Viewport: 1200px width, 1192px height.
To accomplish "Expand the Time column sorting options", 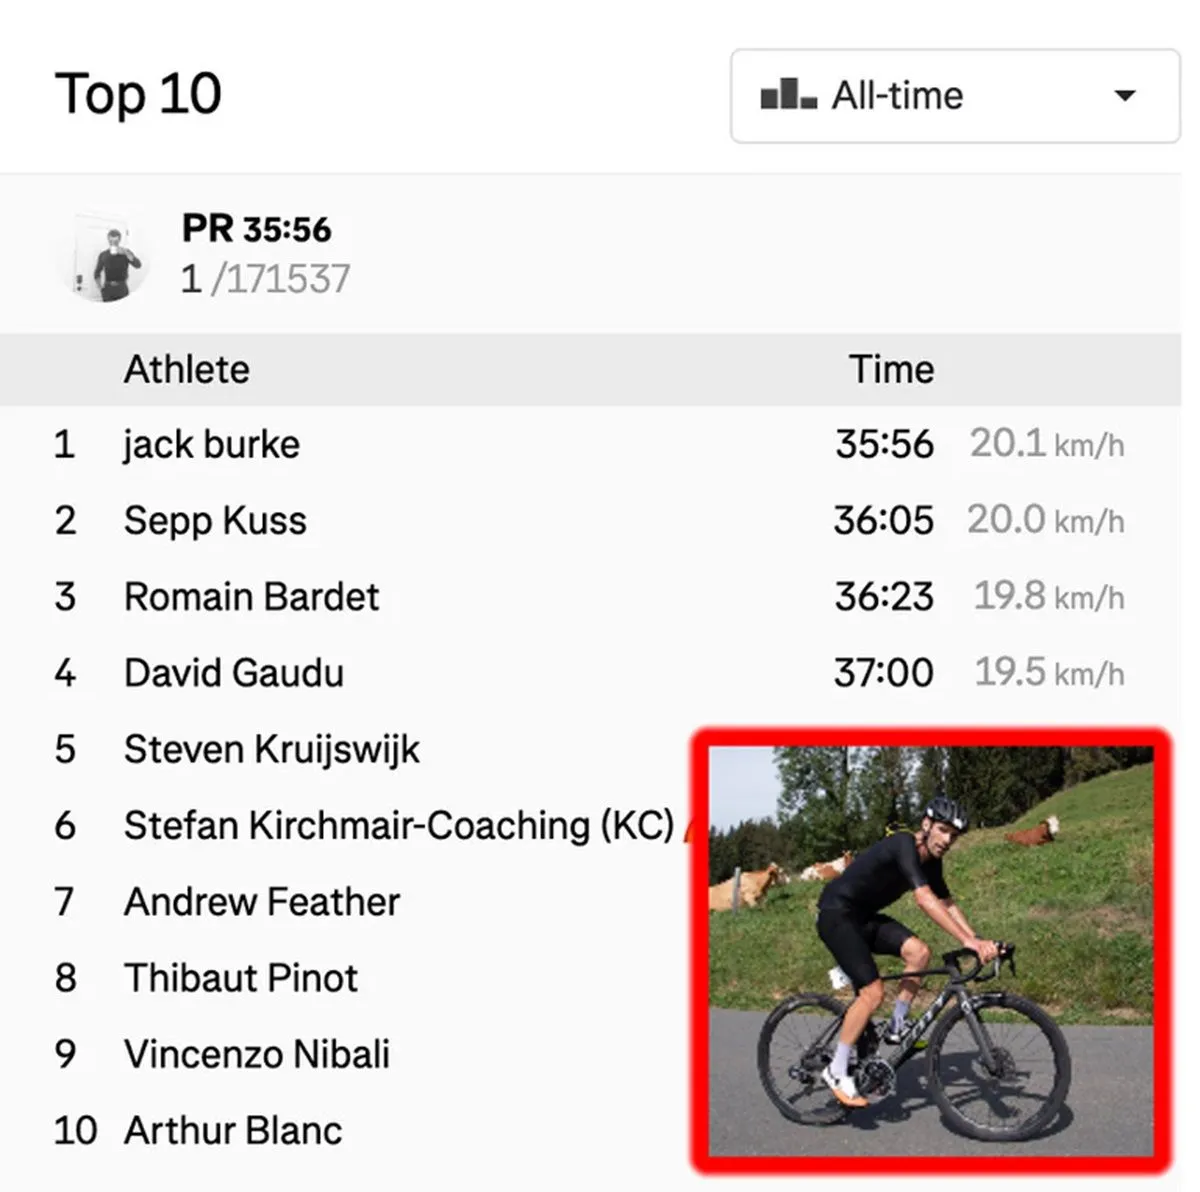I will (891, 369).
